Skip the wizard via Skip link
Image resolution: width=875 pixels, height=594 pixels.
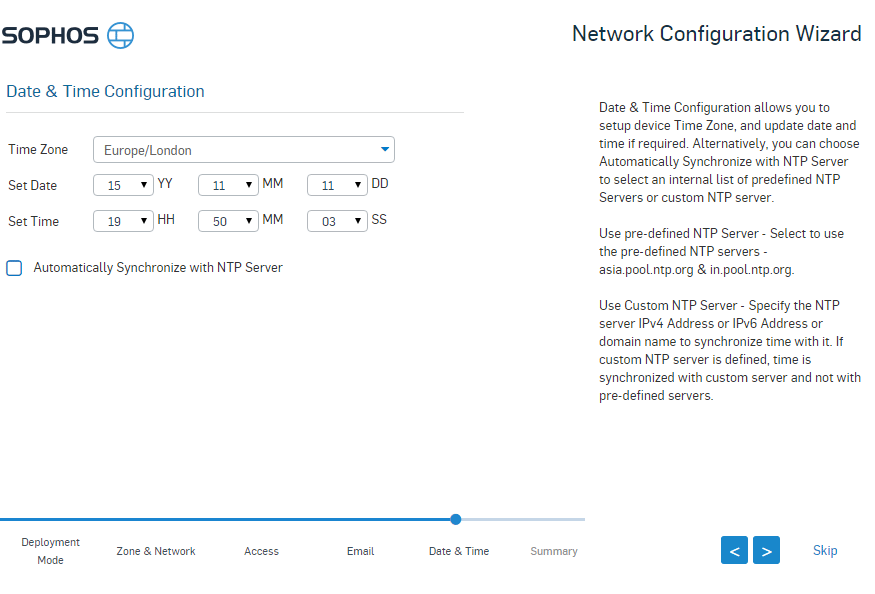(x=825, y=550)
